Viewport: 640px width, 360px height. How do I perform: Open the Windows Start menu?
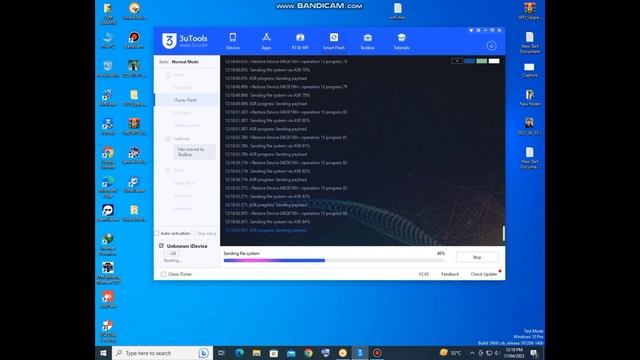click(x=103, y=353)
